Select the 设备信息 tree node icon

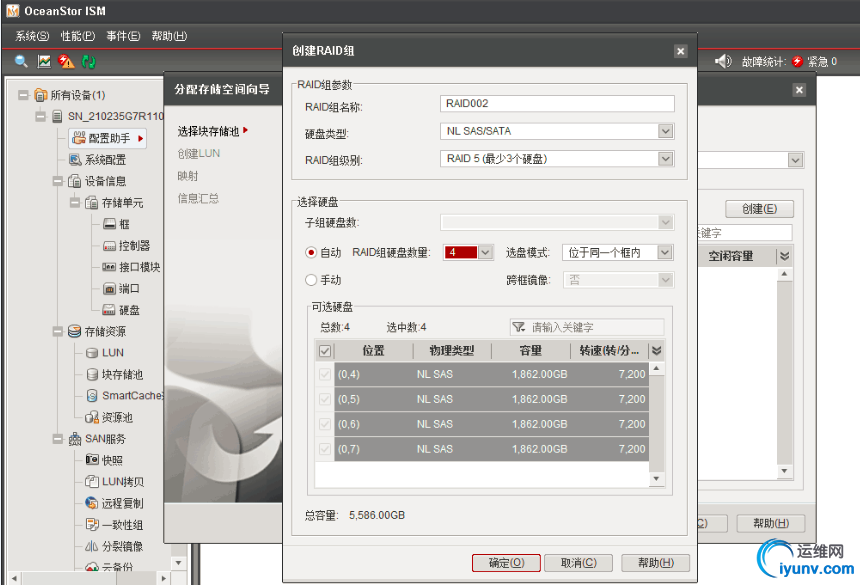pos(75,181)
